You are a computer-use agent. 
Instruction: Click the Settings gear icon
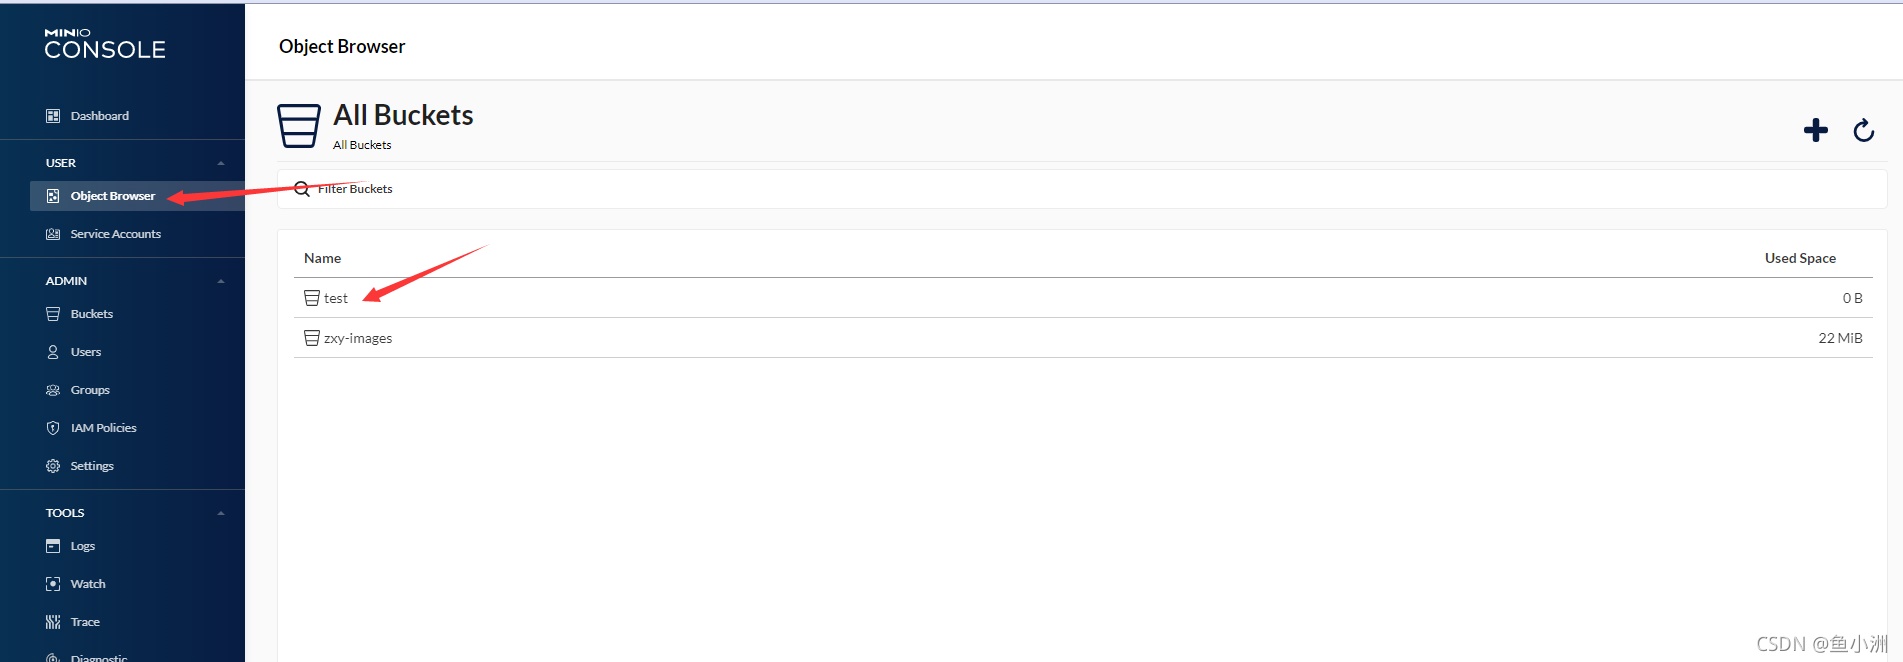[x=53, y=466]
